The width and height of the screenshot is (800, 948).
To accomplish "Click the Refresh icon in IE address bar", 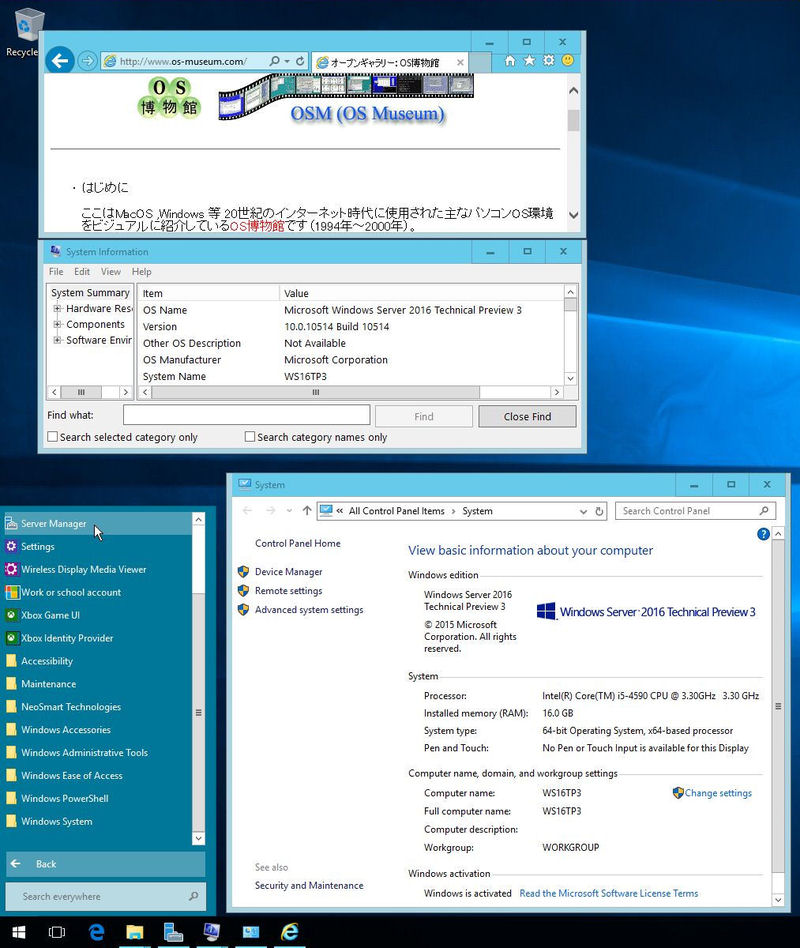I will tap(300, 61).
